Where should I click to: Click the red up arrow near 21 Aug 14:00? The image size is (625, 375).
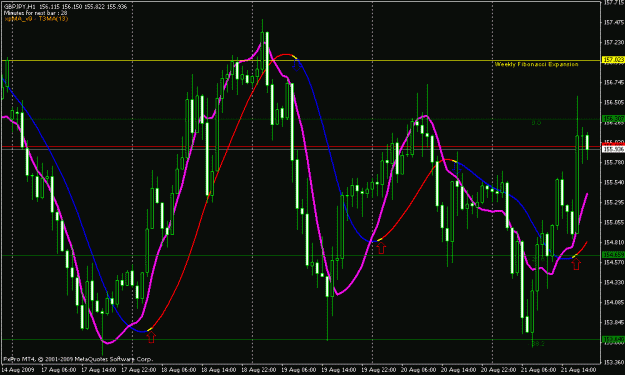point(576,264)
